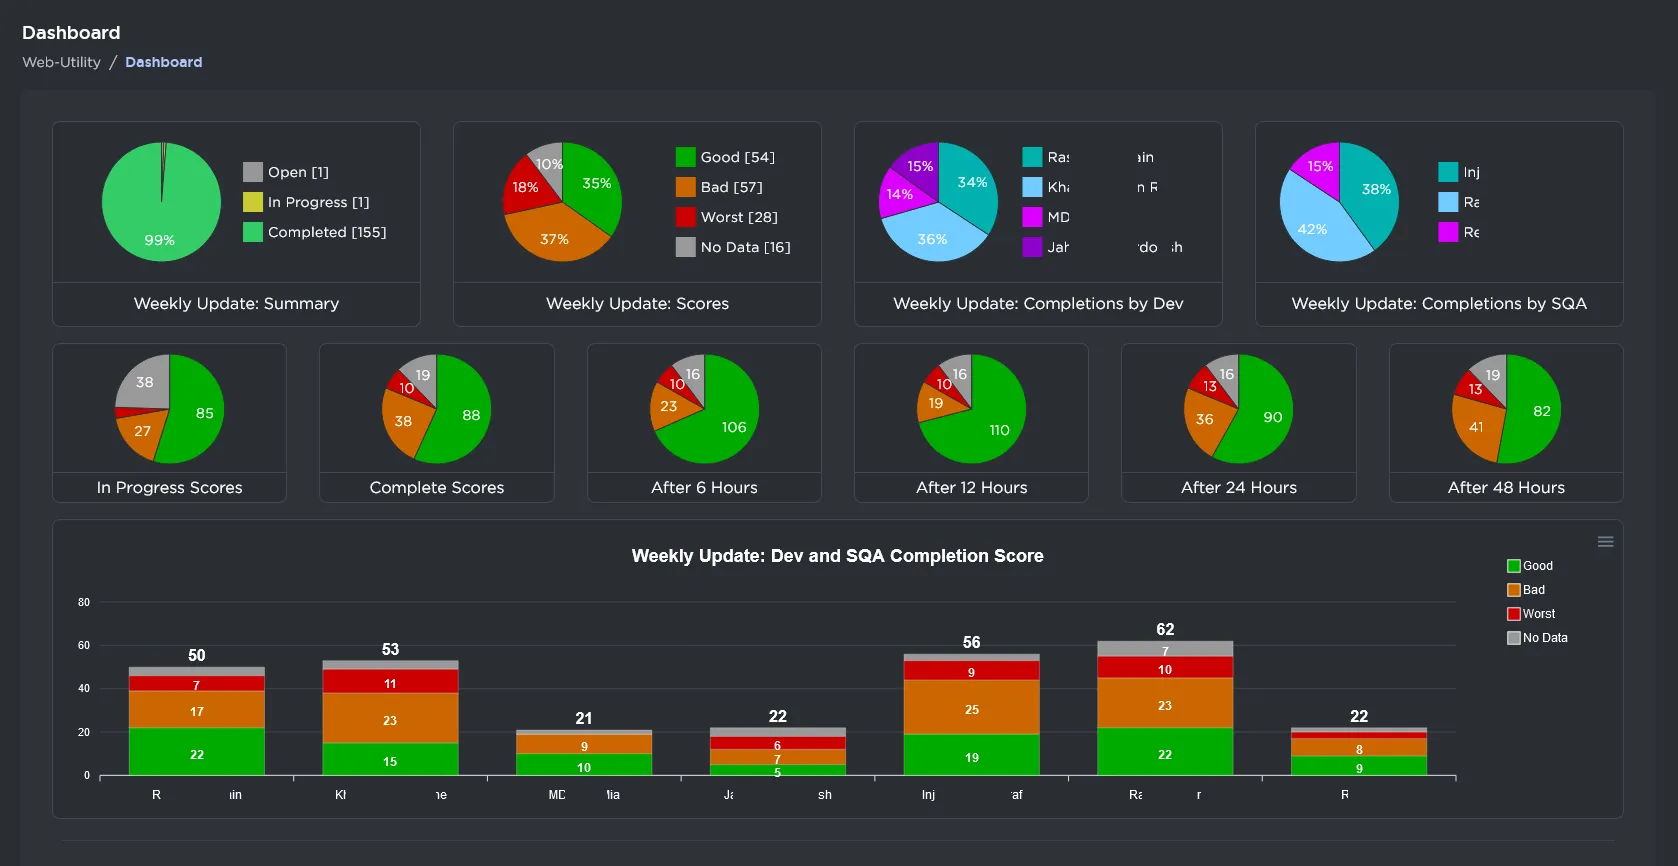
Task: Click the Completed [155] legend swatch
Action: point(253,232)
